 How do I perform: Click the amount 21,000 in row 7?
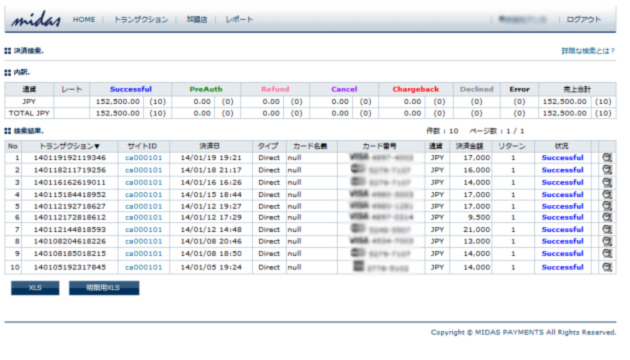(x=477, y=229)
